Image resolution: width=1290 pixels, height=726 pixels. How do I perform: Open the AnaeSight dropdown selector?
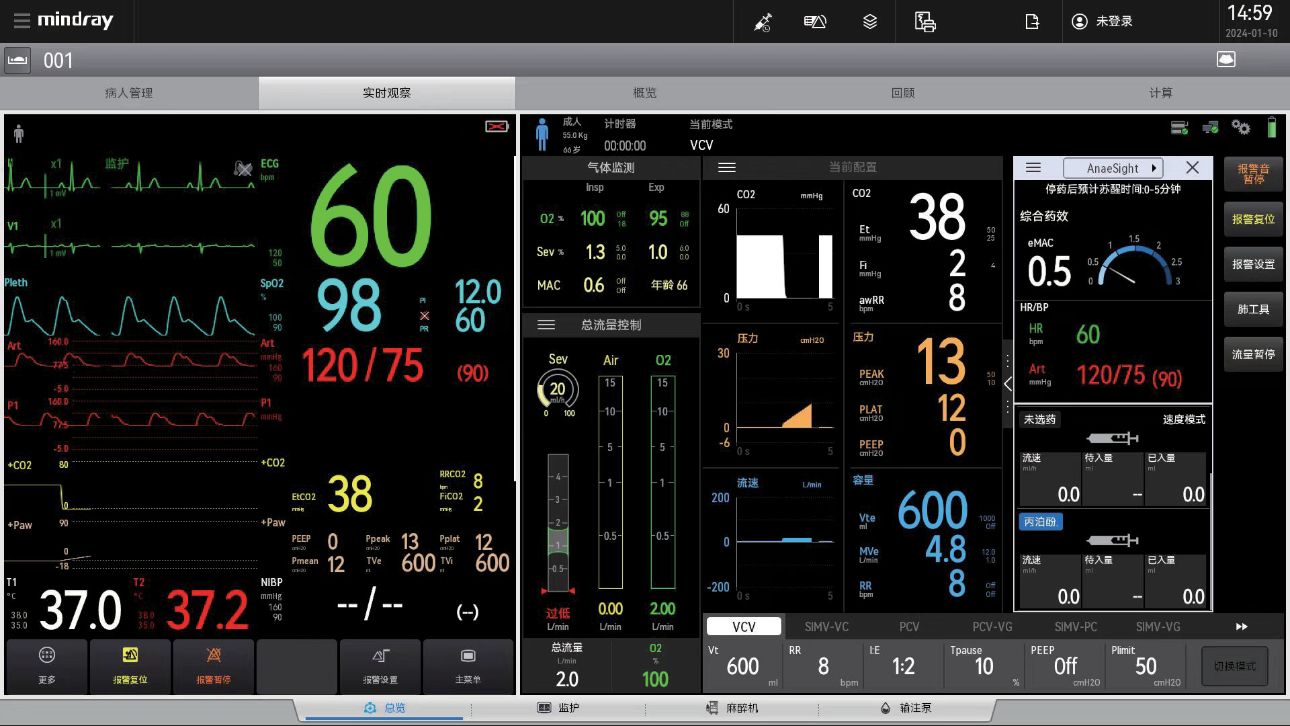click(1112, 168)
